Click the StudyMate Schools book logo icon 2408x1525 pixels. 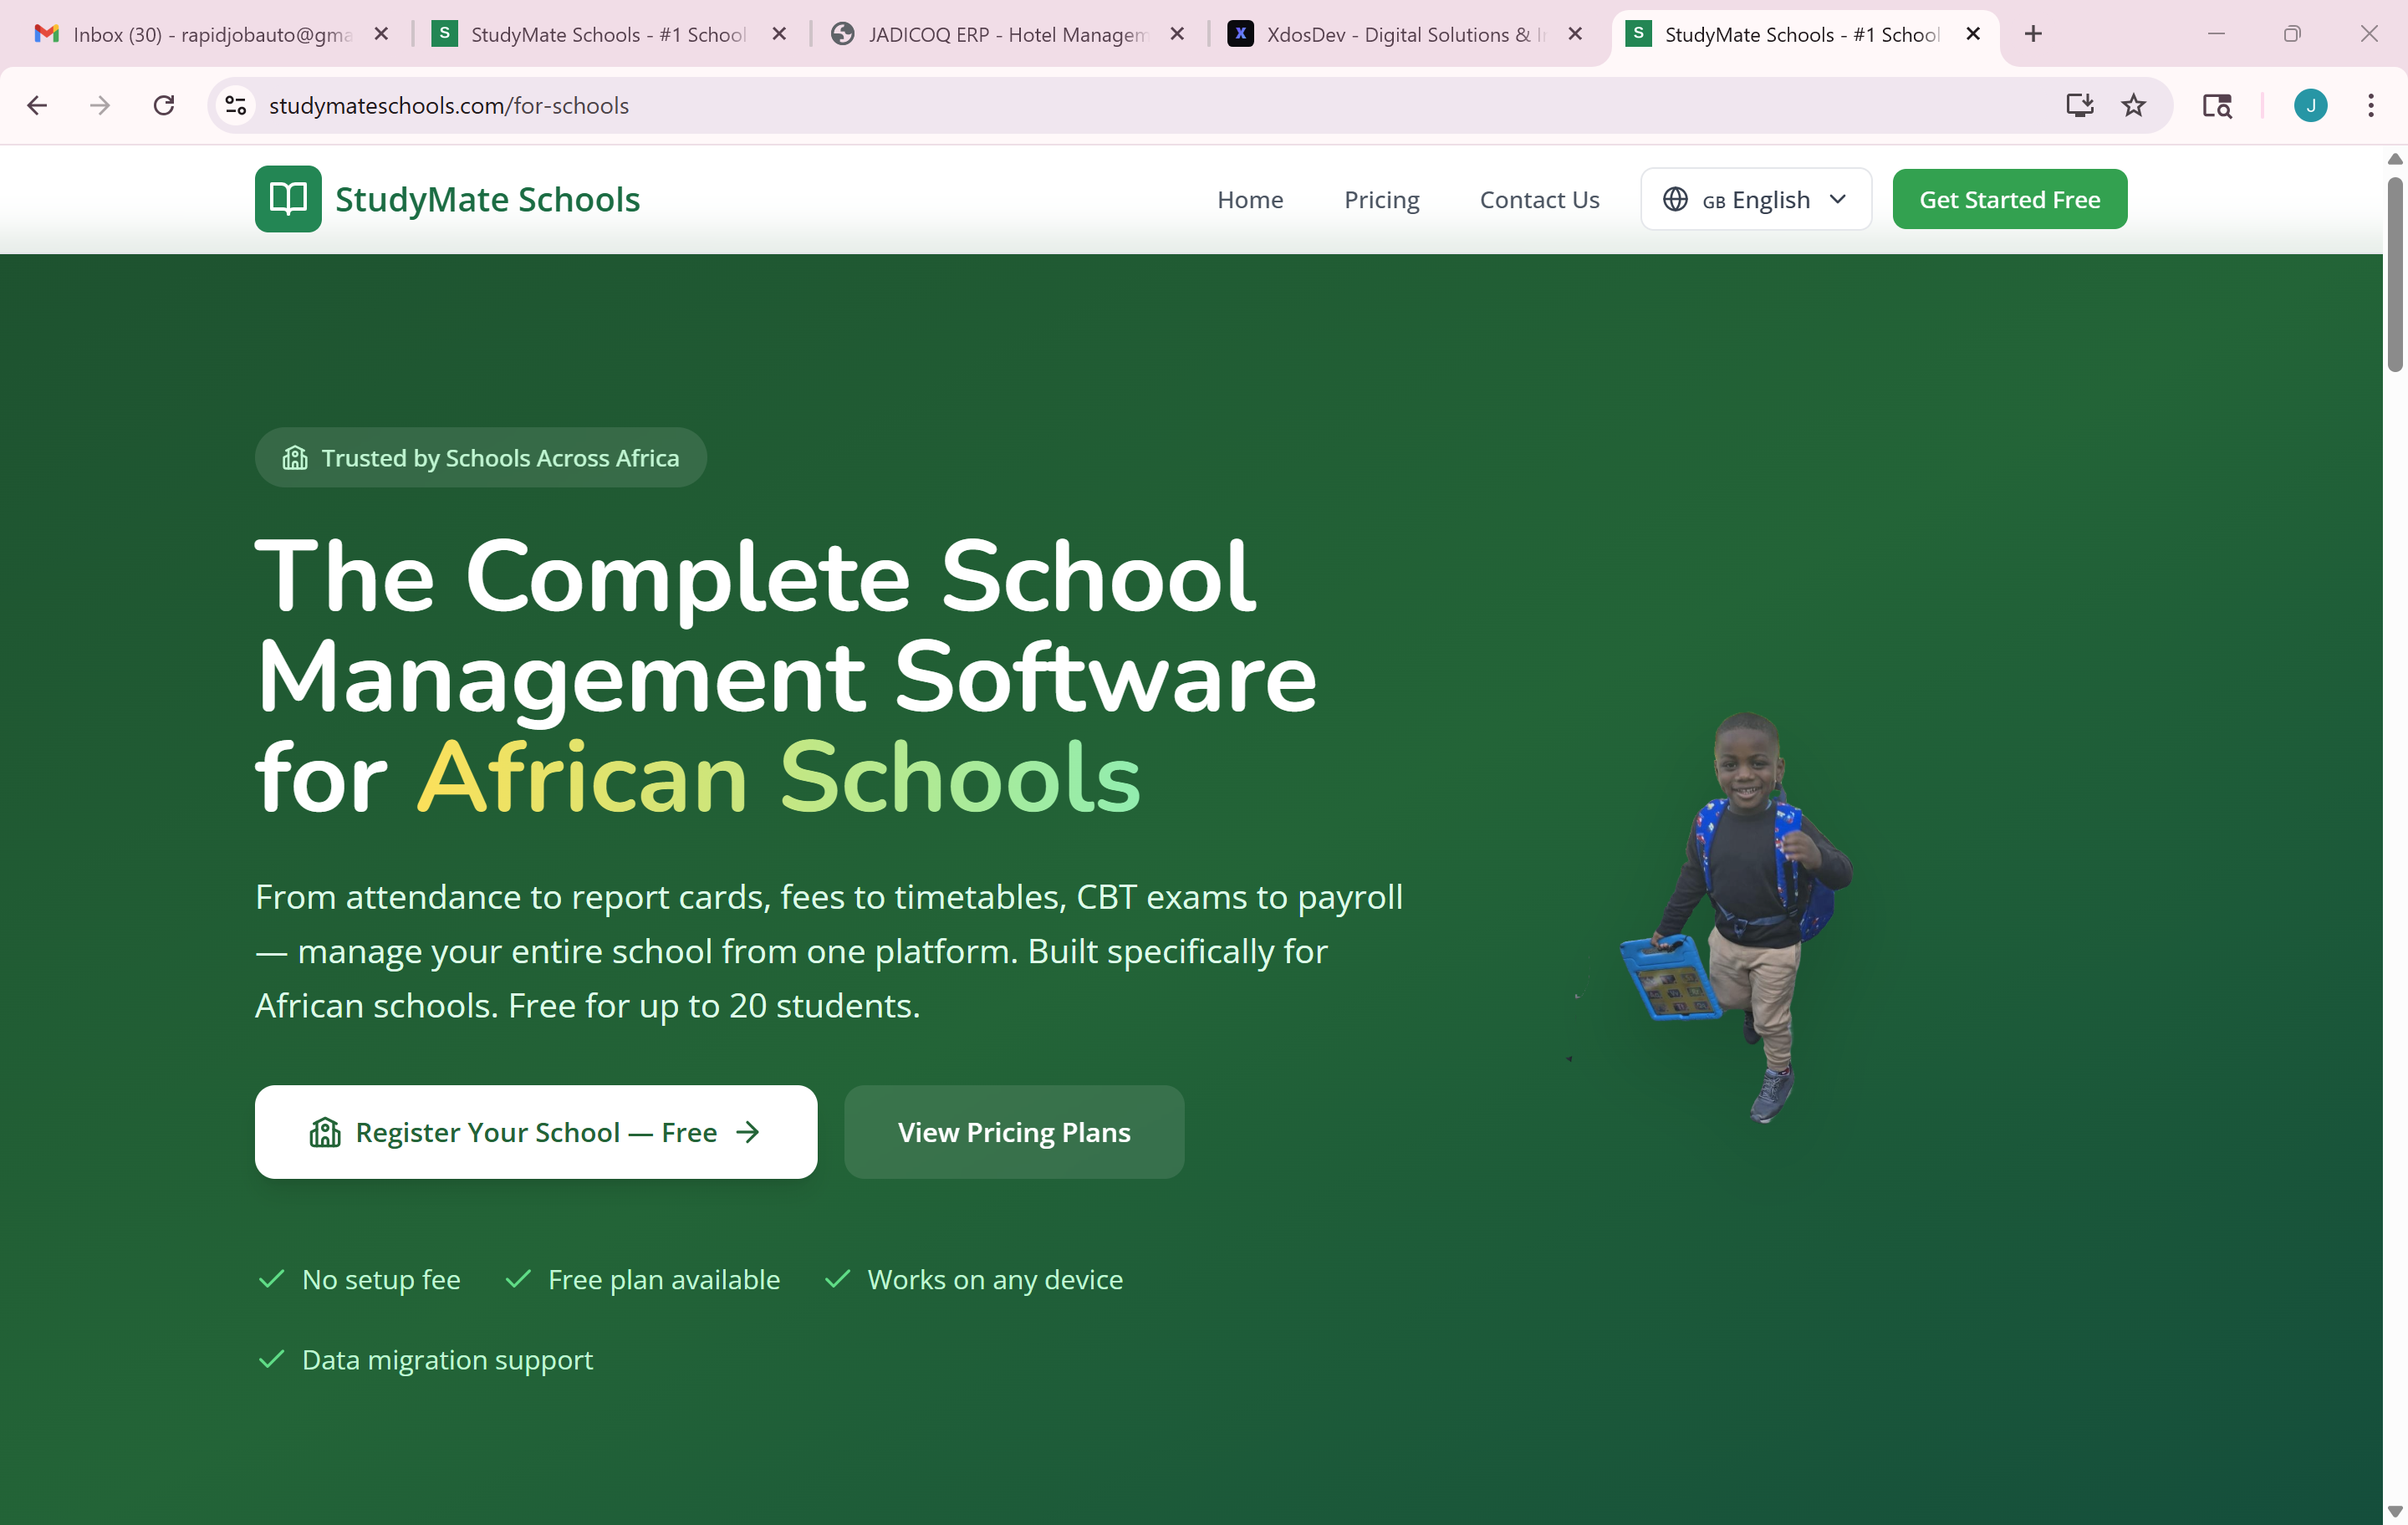click(x=288, y=199)
